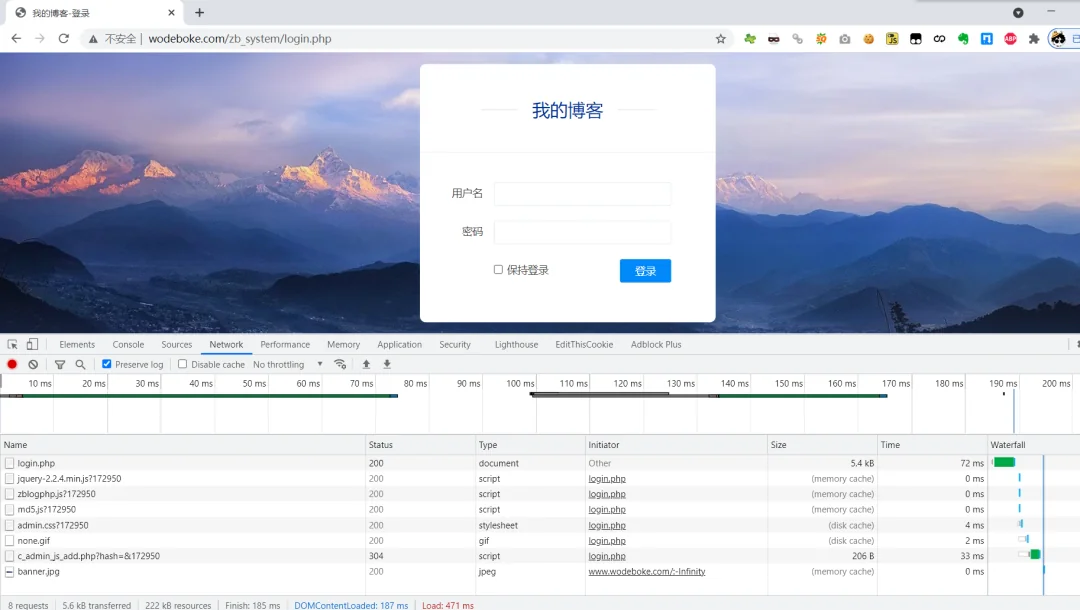Viewport: 1080px width, 610px height.
Task: Open the Memory tab
Action: click(x=343, y=344)
